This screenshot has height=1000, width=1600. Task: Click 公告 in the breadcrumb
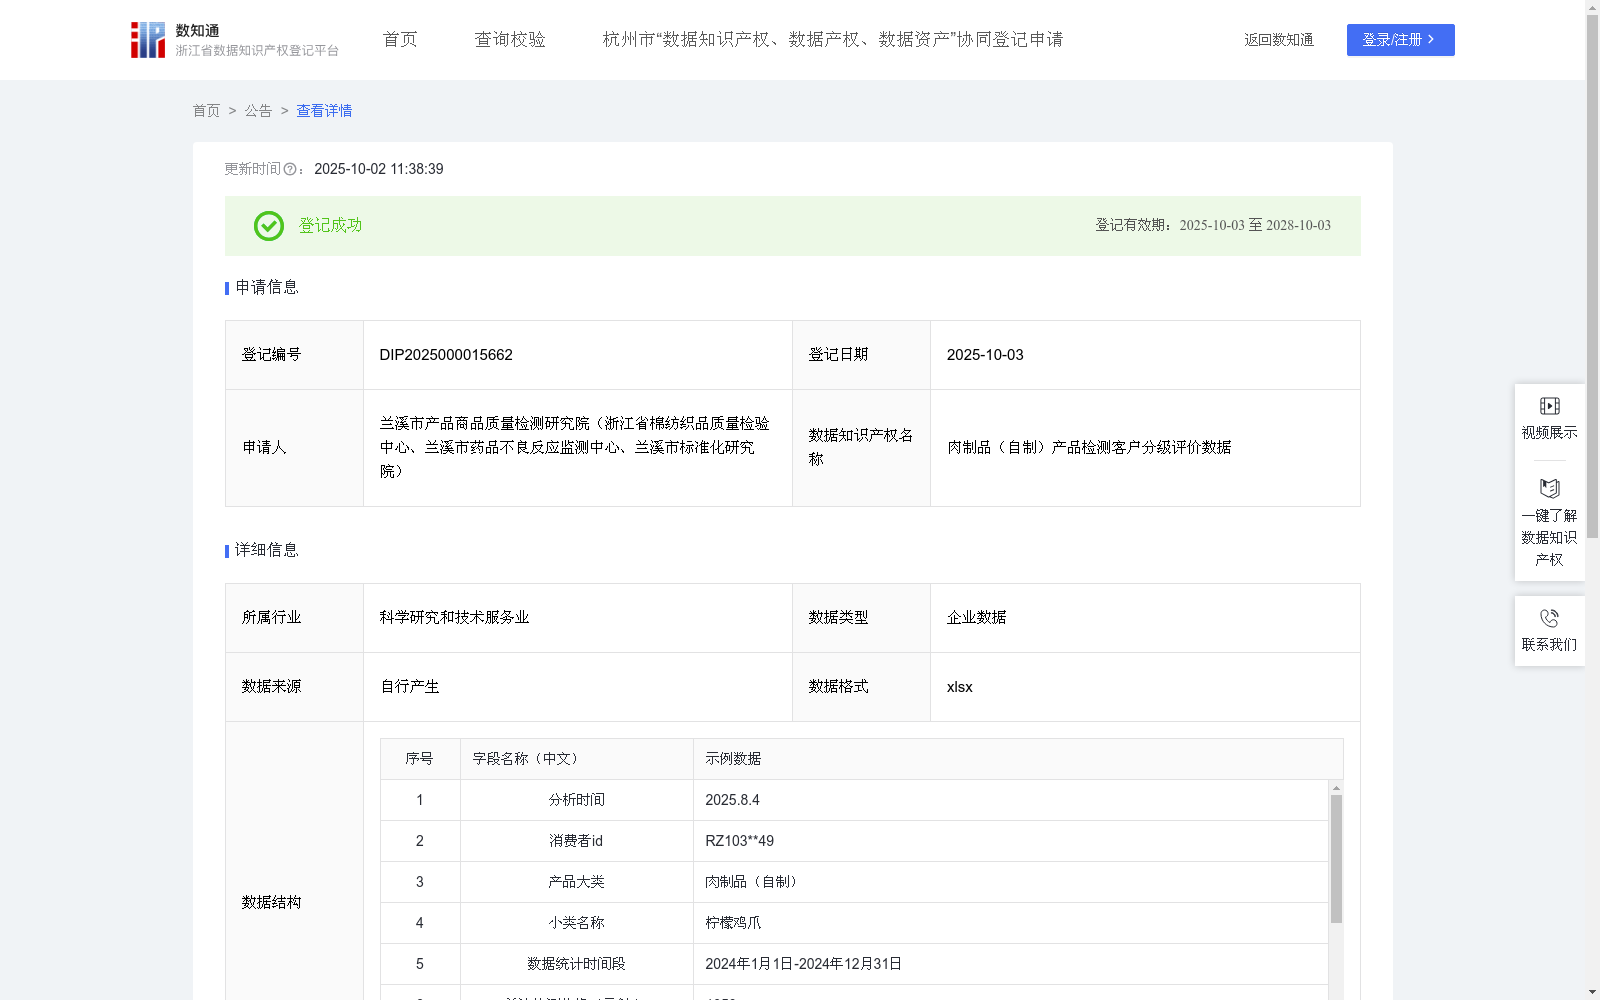point(258,111)
